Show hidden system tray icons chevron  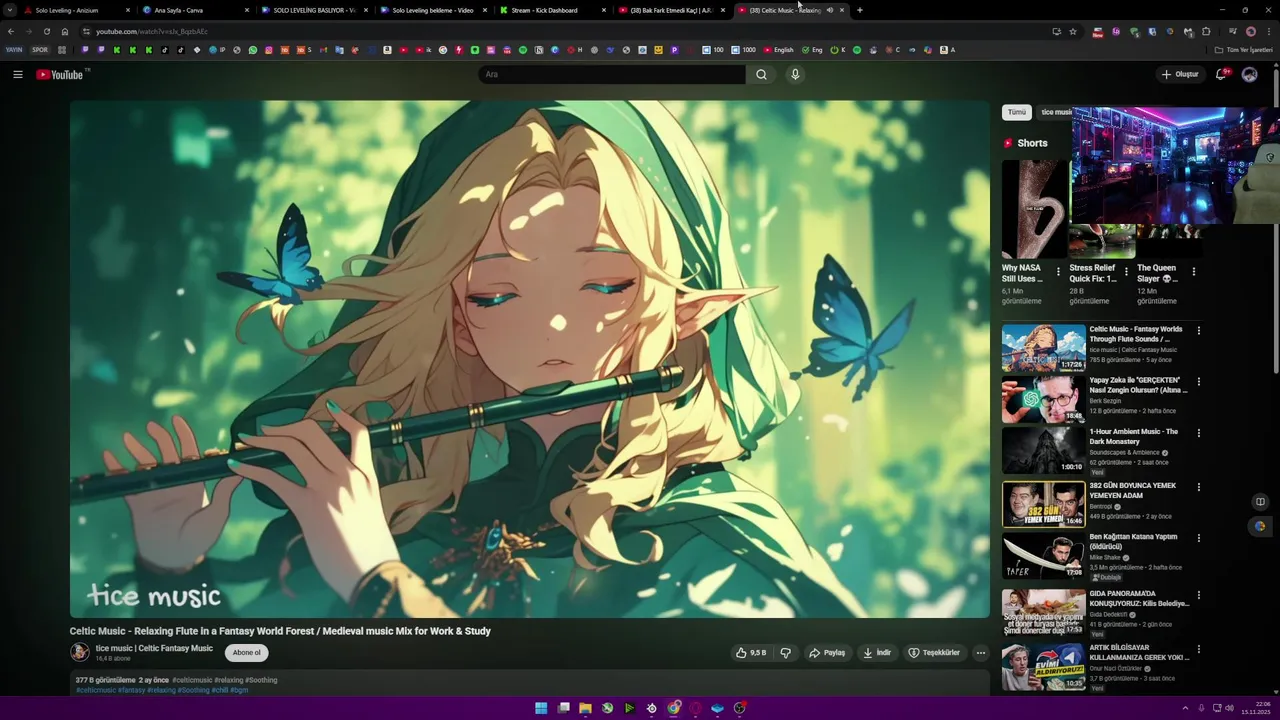point(1185,708)
